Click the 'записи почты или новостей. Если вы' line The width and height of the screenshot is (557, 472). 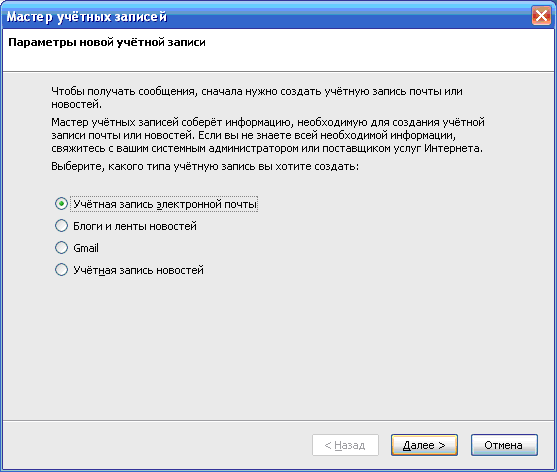coord(253,135)
